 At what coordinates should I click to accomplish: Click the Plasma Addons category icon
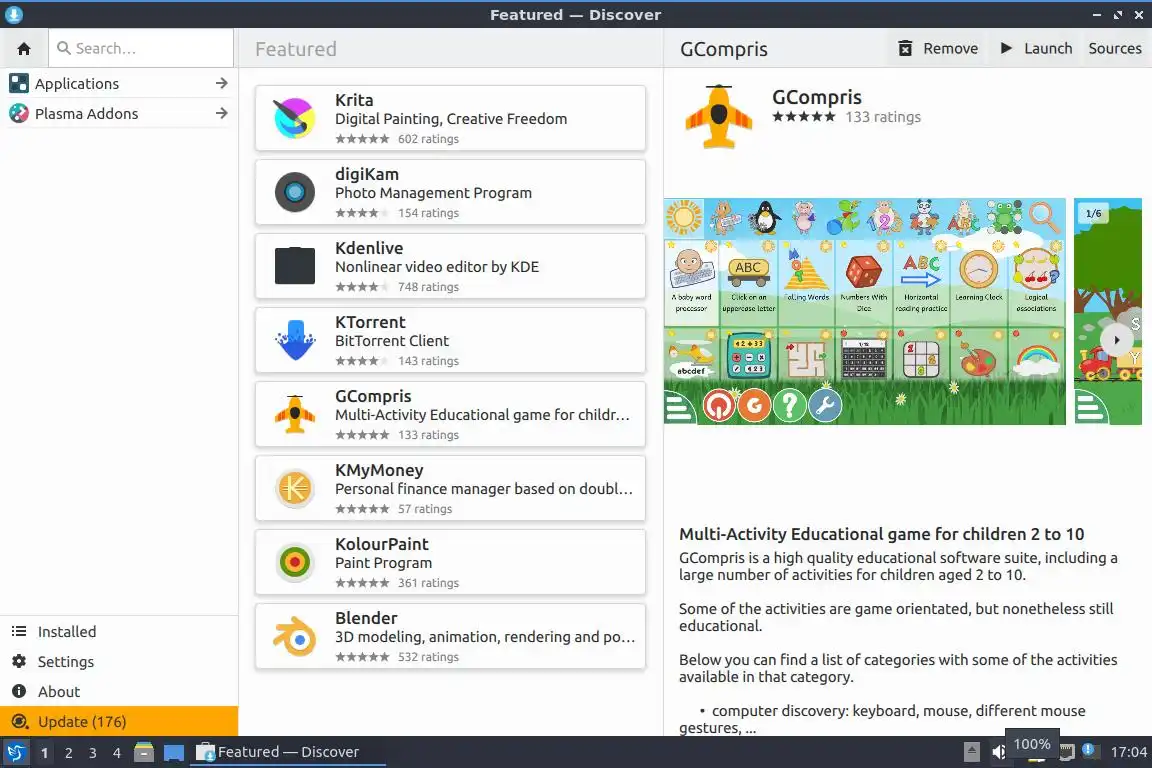click(18, 114)
